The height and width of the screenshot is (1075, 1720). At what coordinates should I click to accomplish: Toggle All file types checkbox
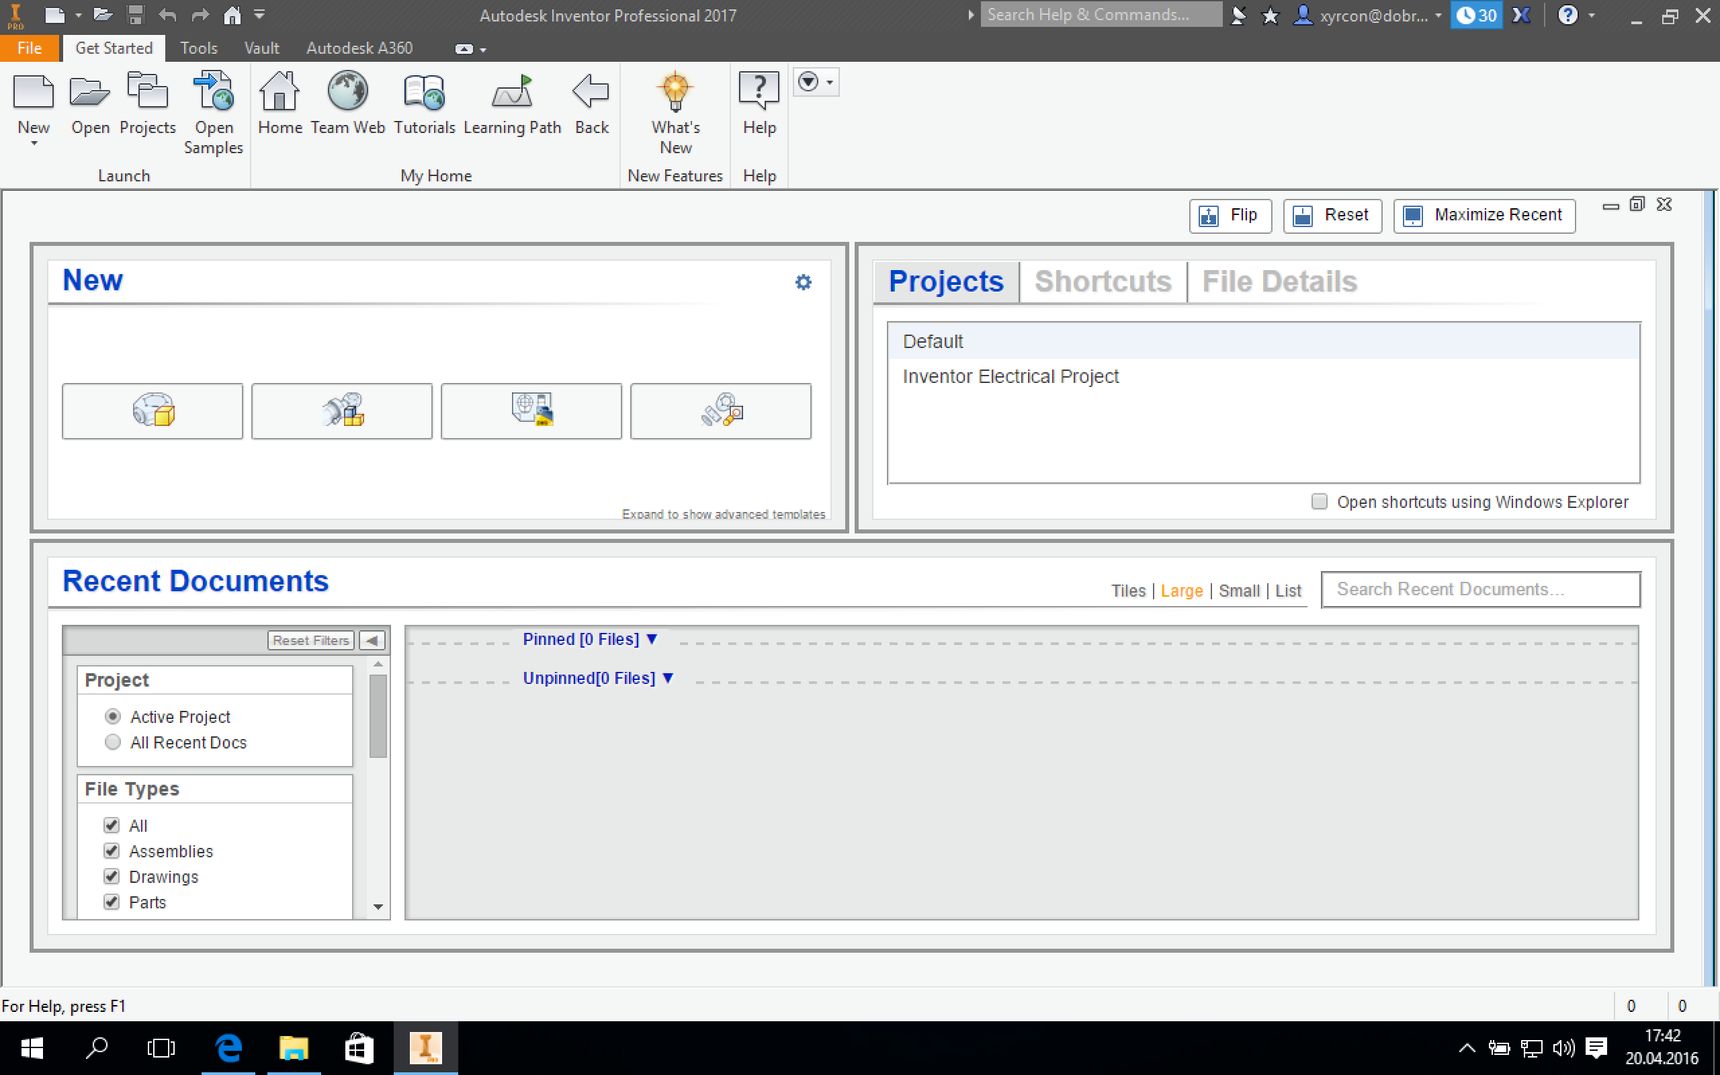[111, 825]
